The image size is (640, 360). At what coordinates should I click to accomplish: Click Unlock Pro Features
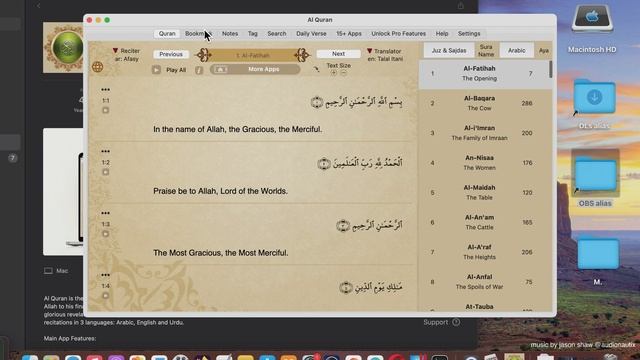pos(398,33)
